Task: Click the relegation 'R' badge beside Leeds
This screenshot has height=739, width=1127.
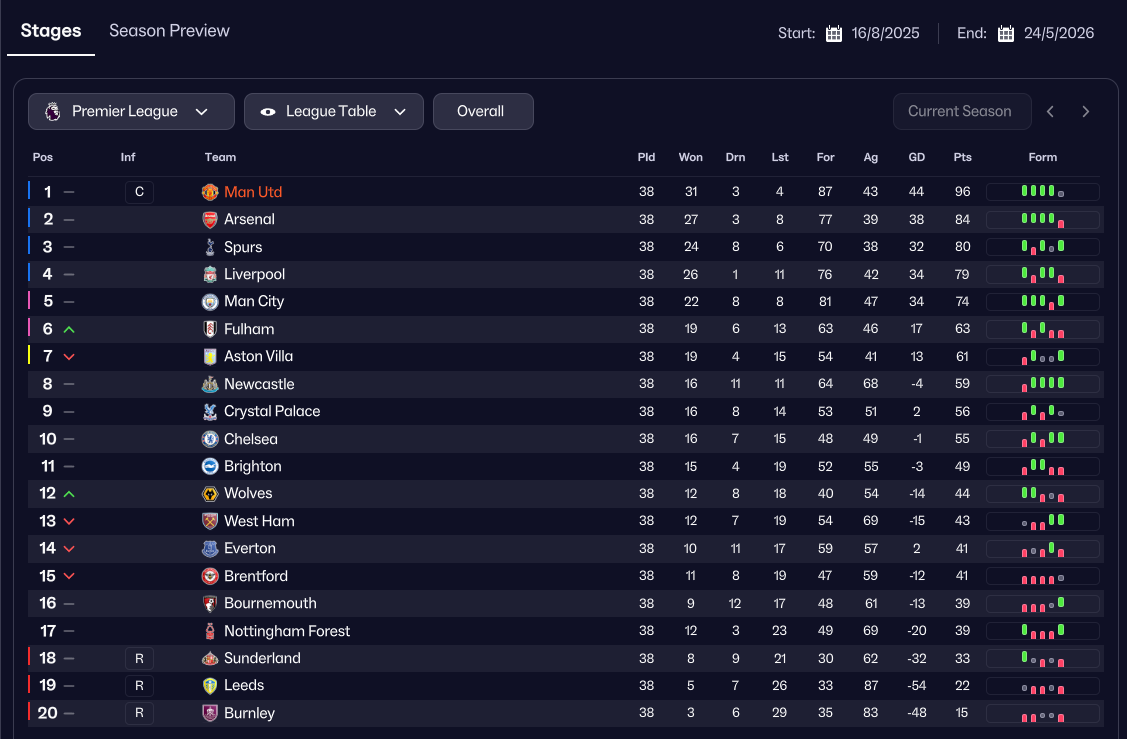Action: tap(139, 685)
